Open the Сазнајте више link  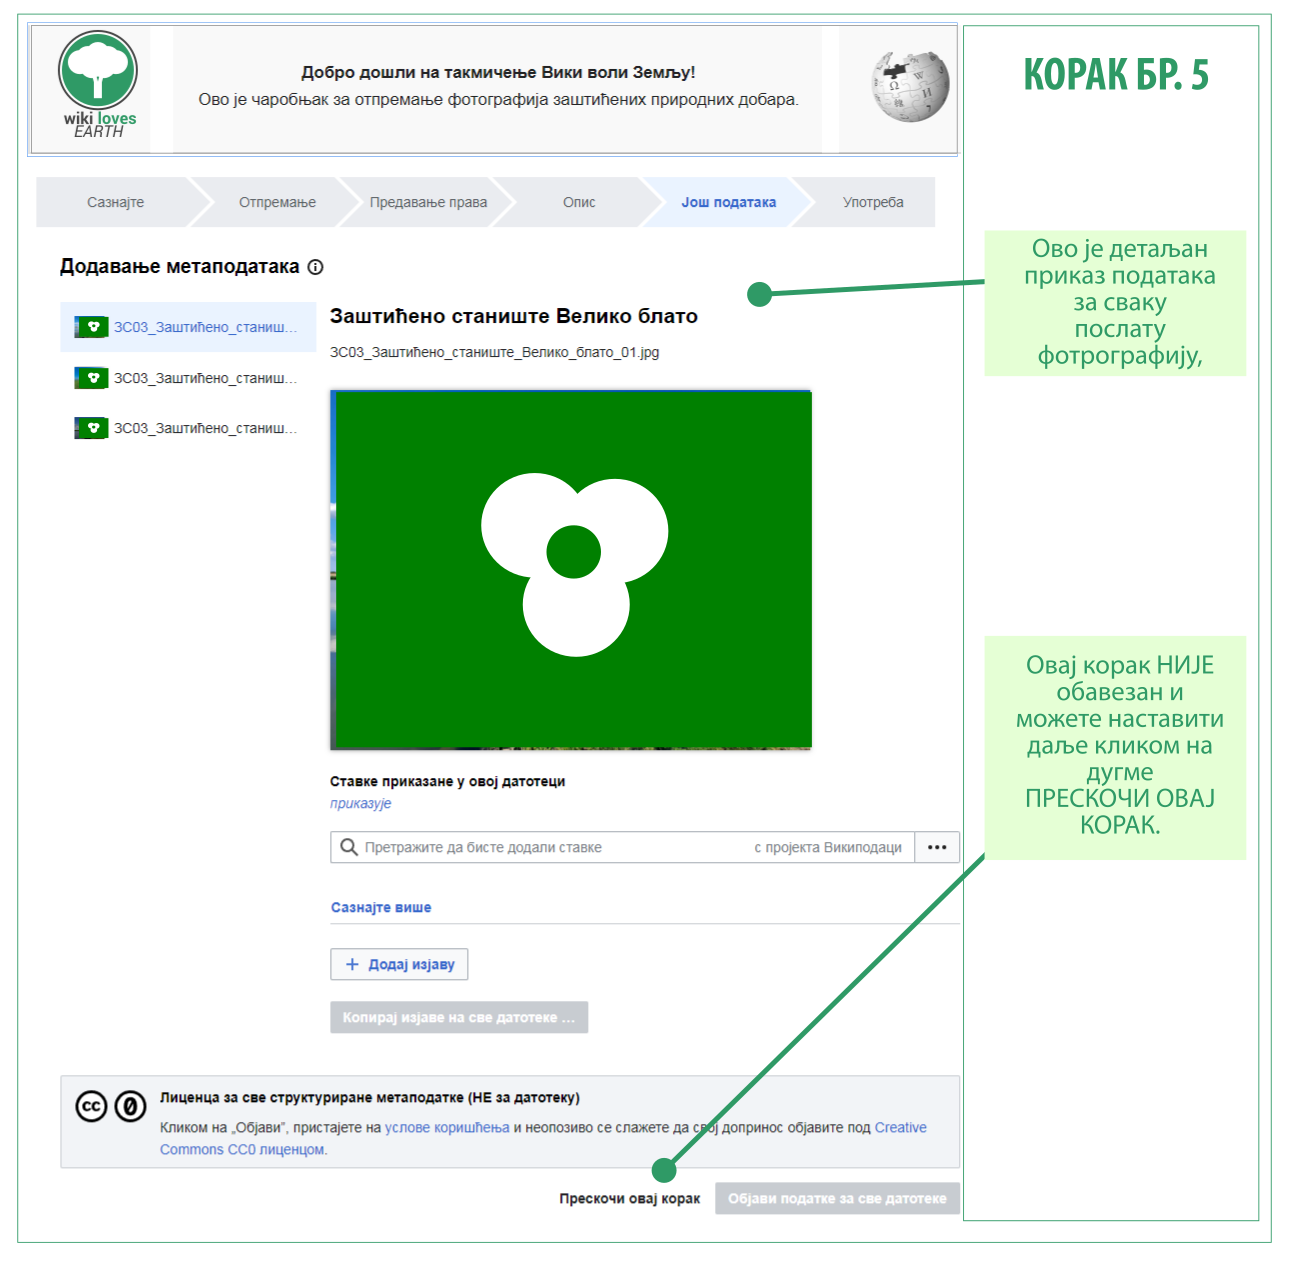coord(381,907)
